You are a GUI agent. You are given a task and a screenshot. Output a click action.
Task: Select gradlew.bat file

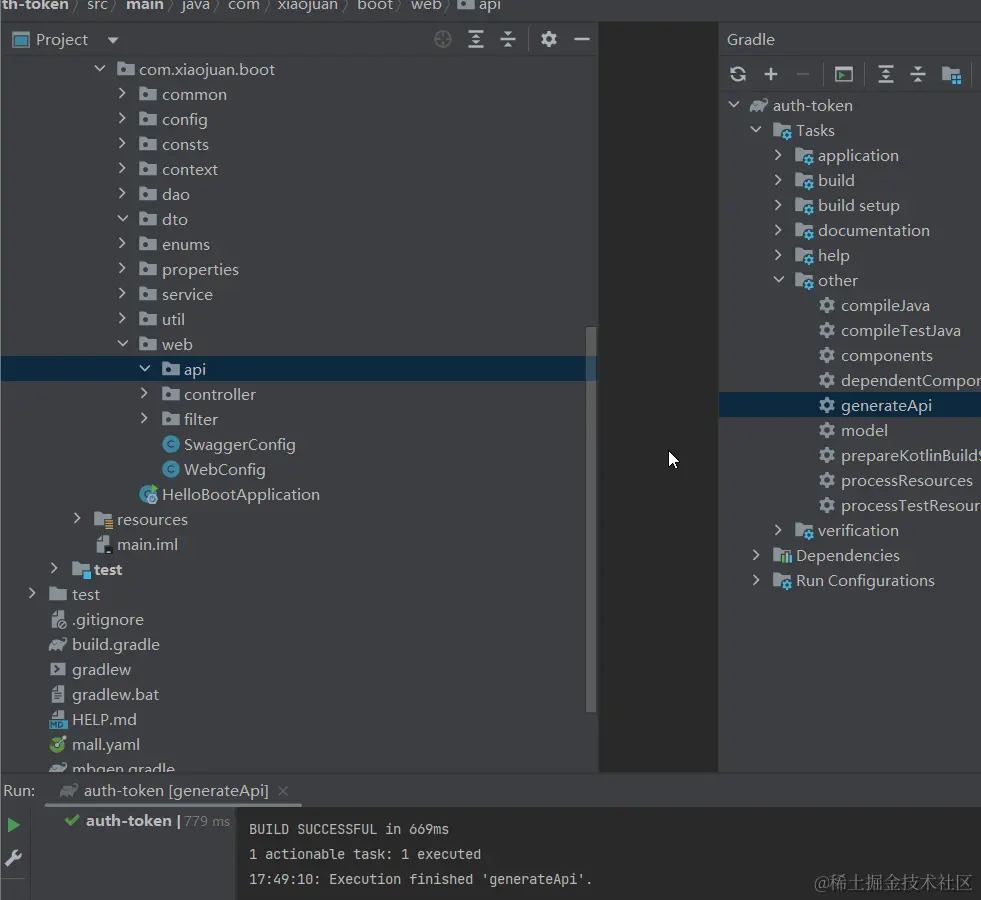pos(104,695)
